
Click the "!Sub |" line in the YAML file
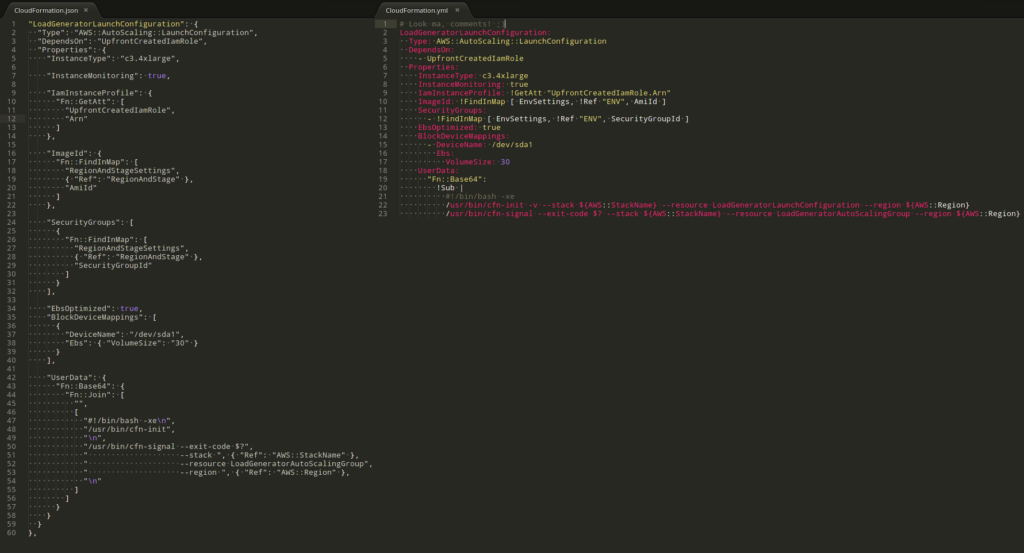pyautogui.click(x=447, y=187)
